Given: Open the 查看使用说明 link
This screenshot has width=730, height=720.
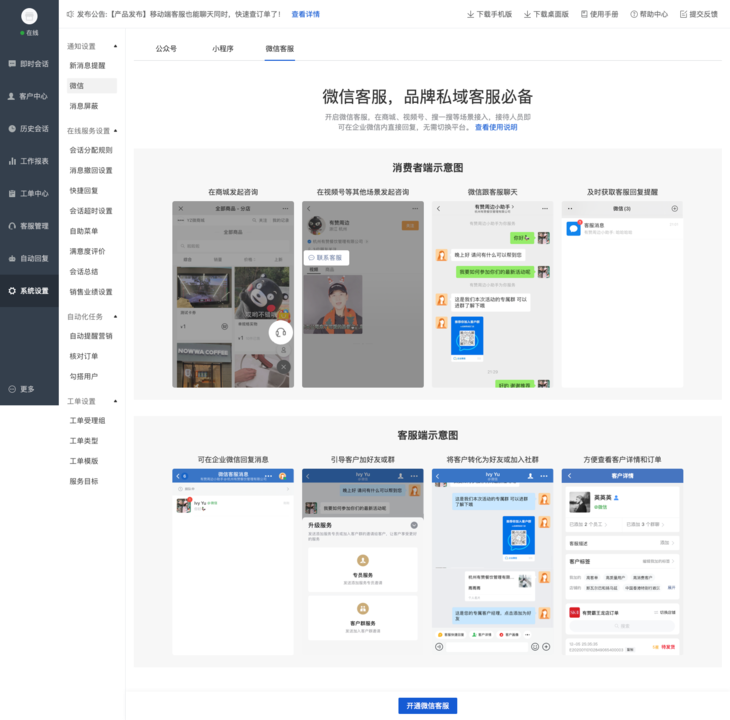Looking at the screenshot, I should (x=496, y=127).
